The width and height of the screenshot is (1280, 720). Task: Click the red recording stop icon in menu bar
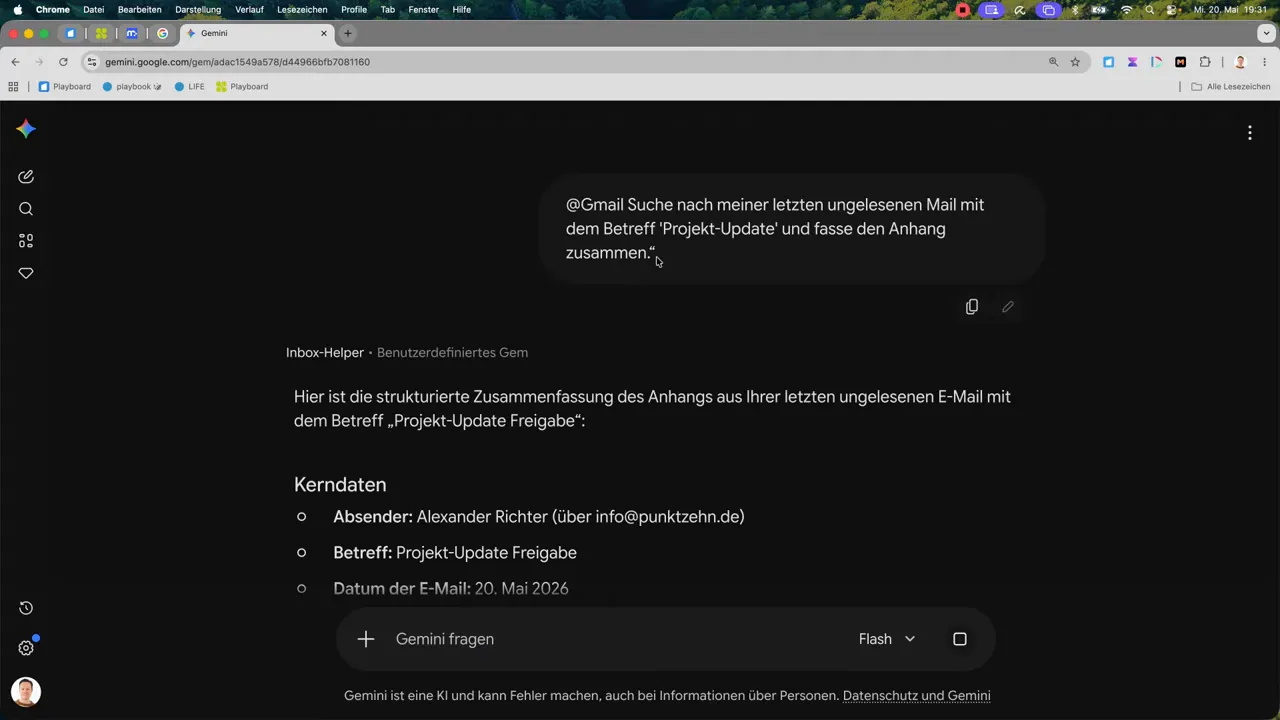coord(963,9)
